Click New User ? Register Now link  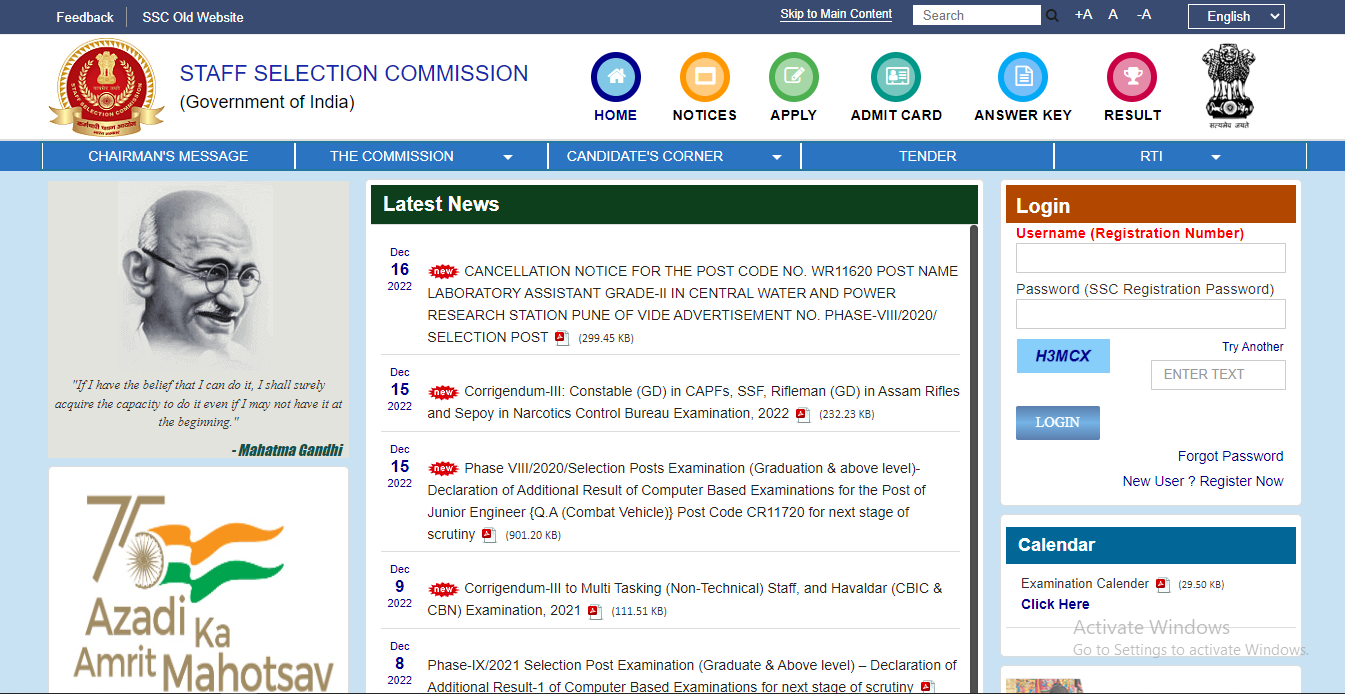click(x=1203, y=481)
